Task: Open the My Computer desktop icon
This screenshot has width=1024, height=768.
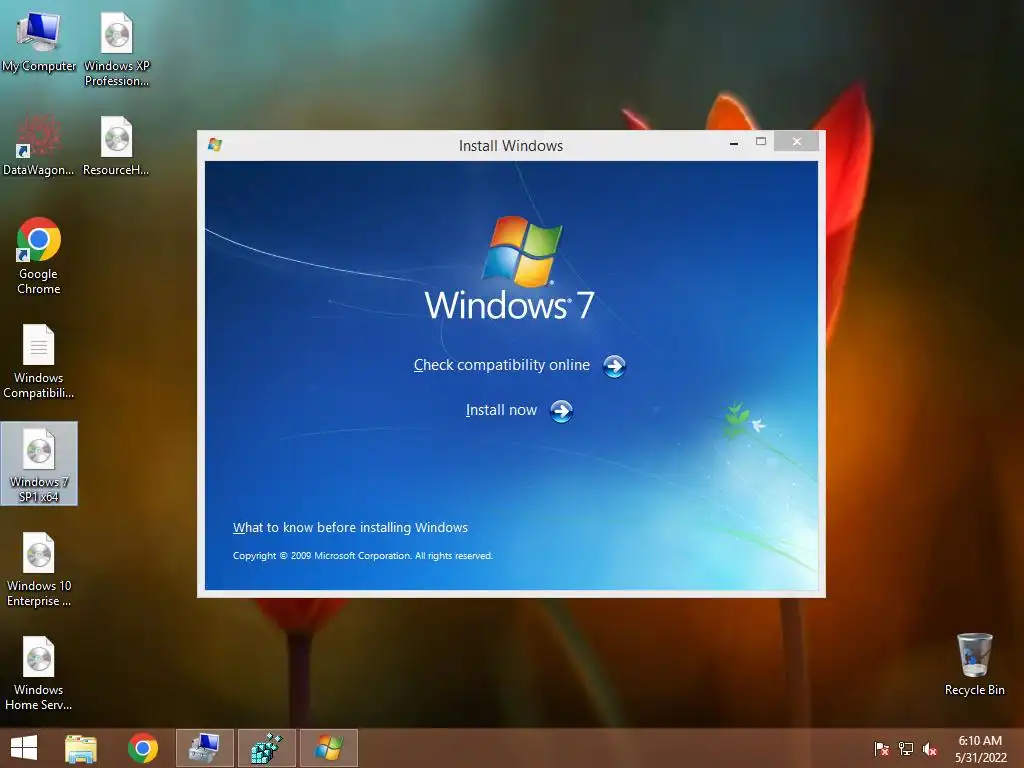Action: [x=39, y=42]
